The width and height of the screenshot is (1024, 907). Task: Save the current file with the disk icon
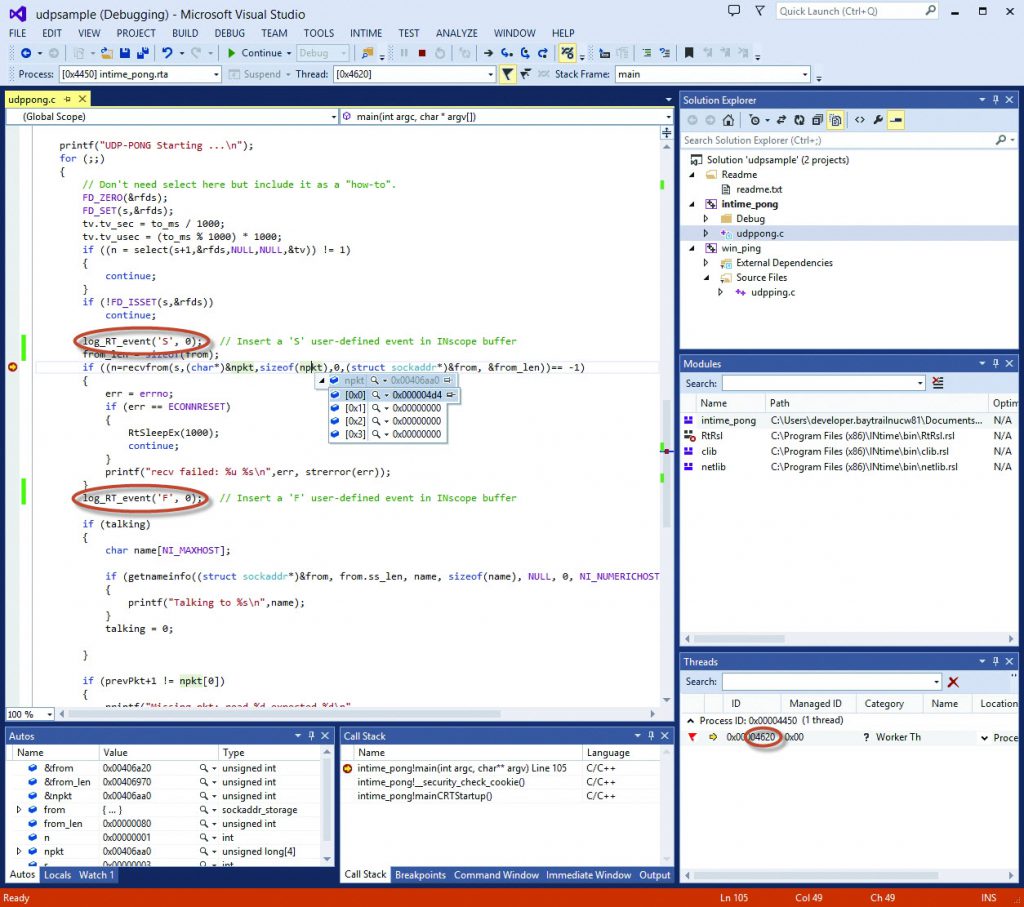point(125,53)
